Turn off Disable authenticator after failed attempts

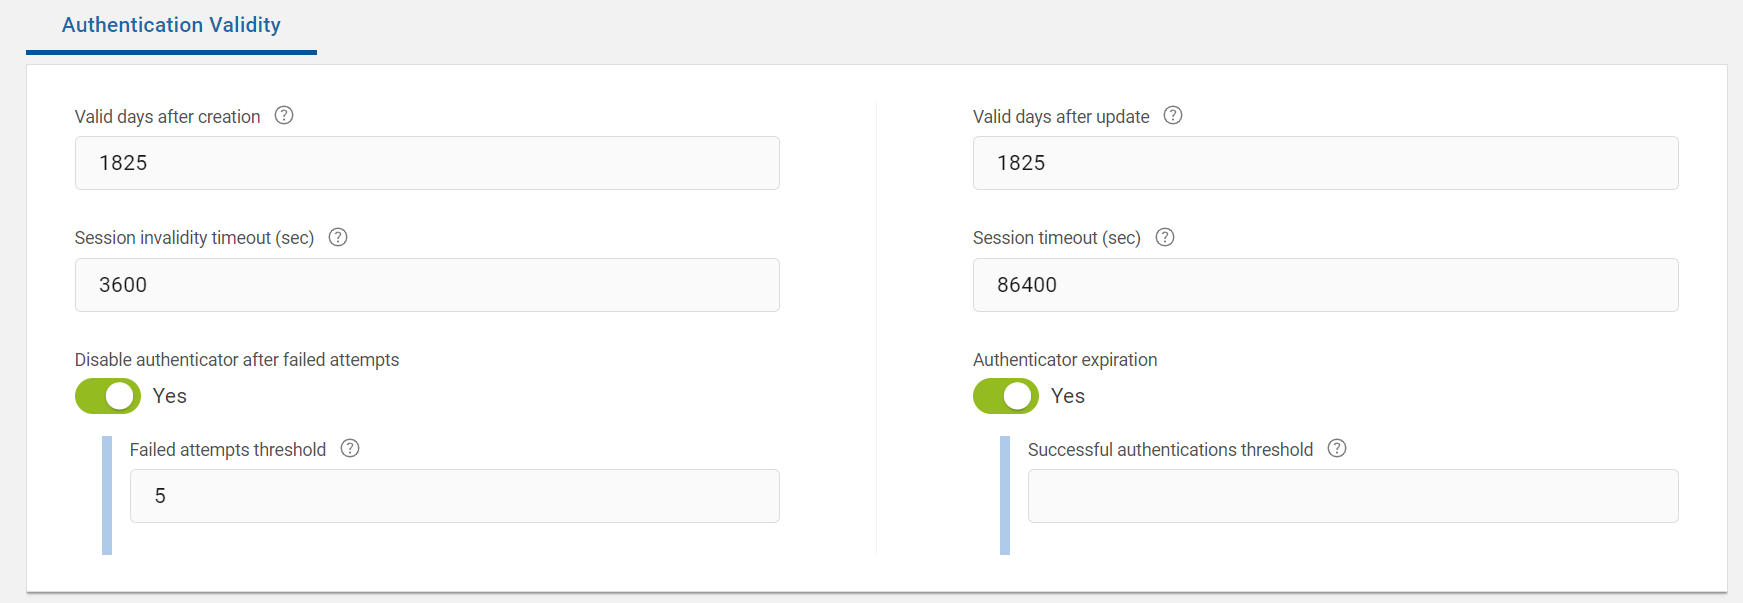(x=108, y=396)
